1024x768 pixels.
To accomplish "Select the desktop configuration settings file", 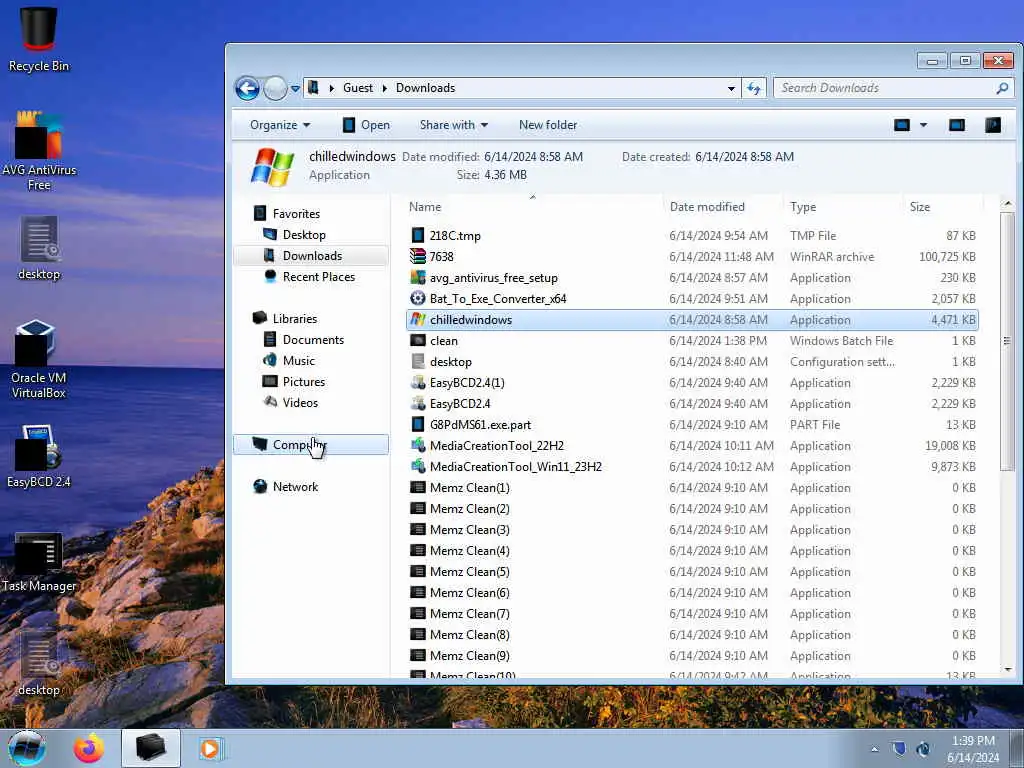I will pyautogui.click(x=692, y=362).
